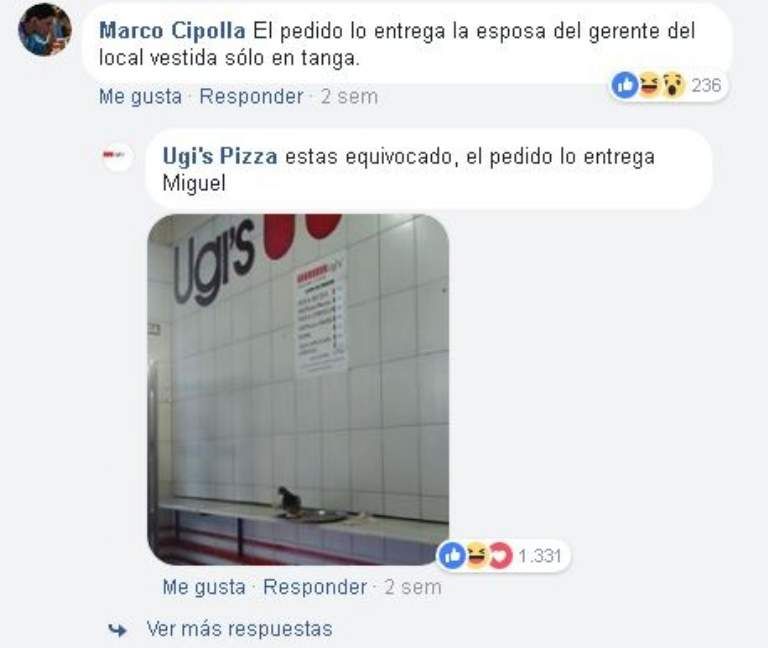Open the 2 sem timestamp on Ugi's reply
Viewport: 768px width, 648px height.
[413, 587]
